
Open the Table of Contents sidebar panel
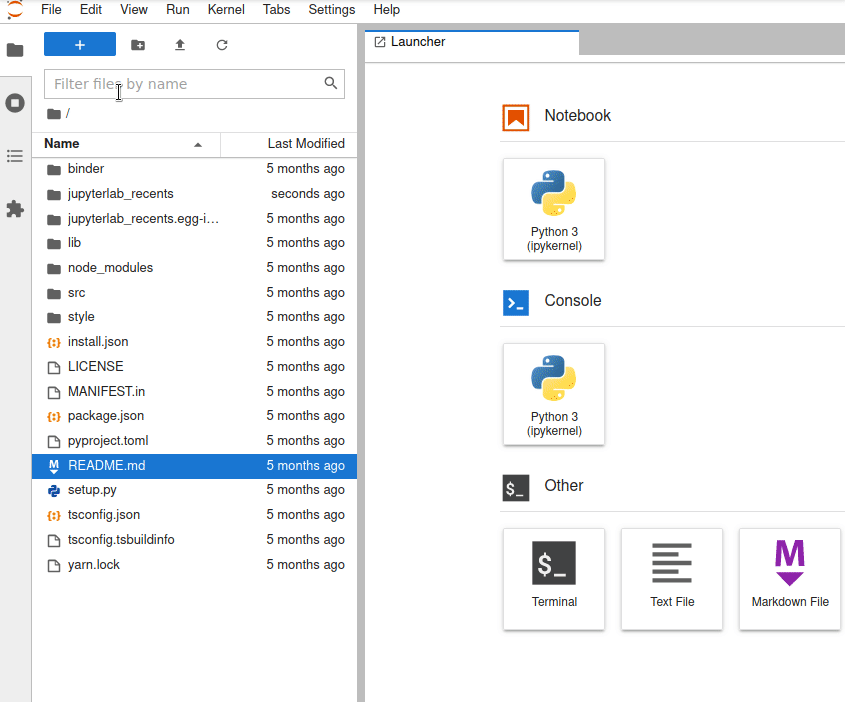tap(15, 156)
